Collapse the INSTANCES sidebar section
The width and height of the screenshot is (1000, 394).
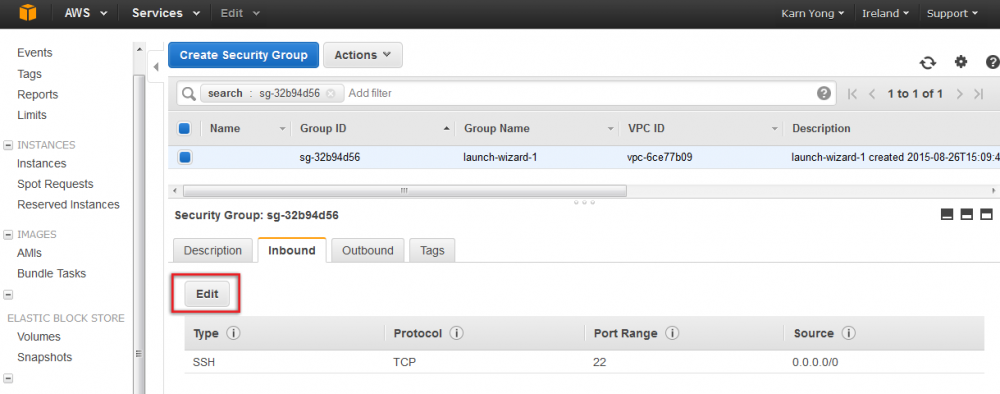(8, 145)
